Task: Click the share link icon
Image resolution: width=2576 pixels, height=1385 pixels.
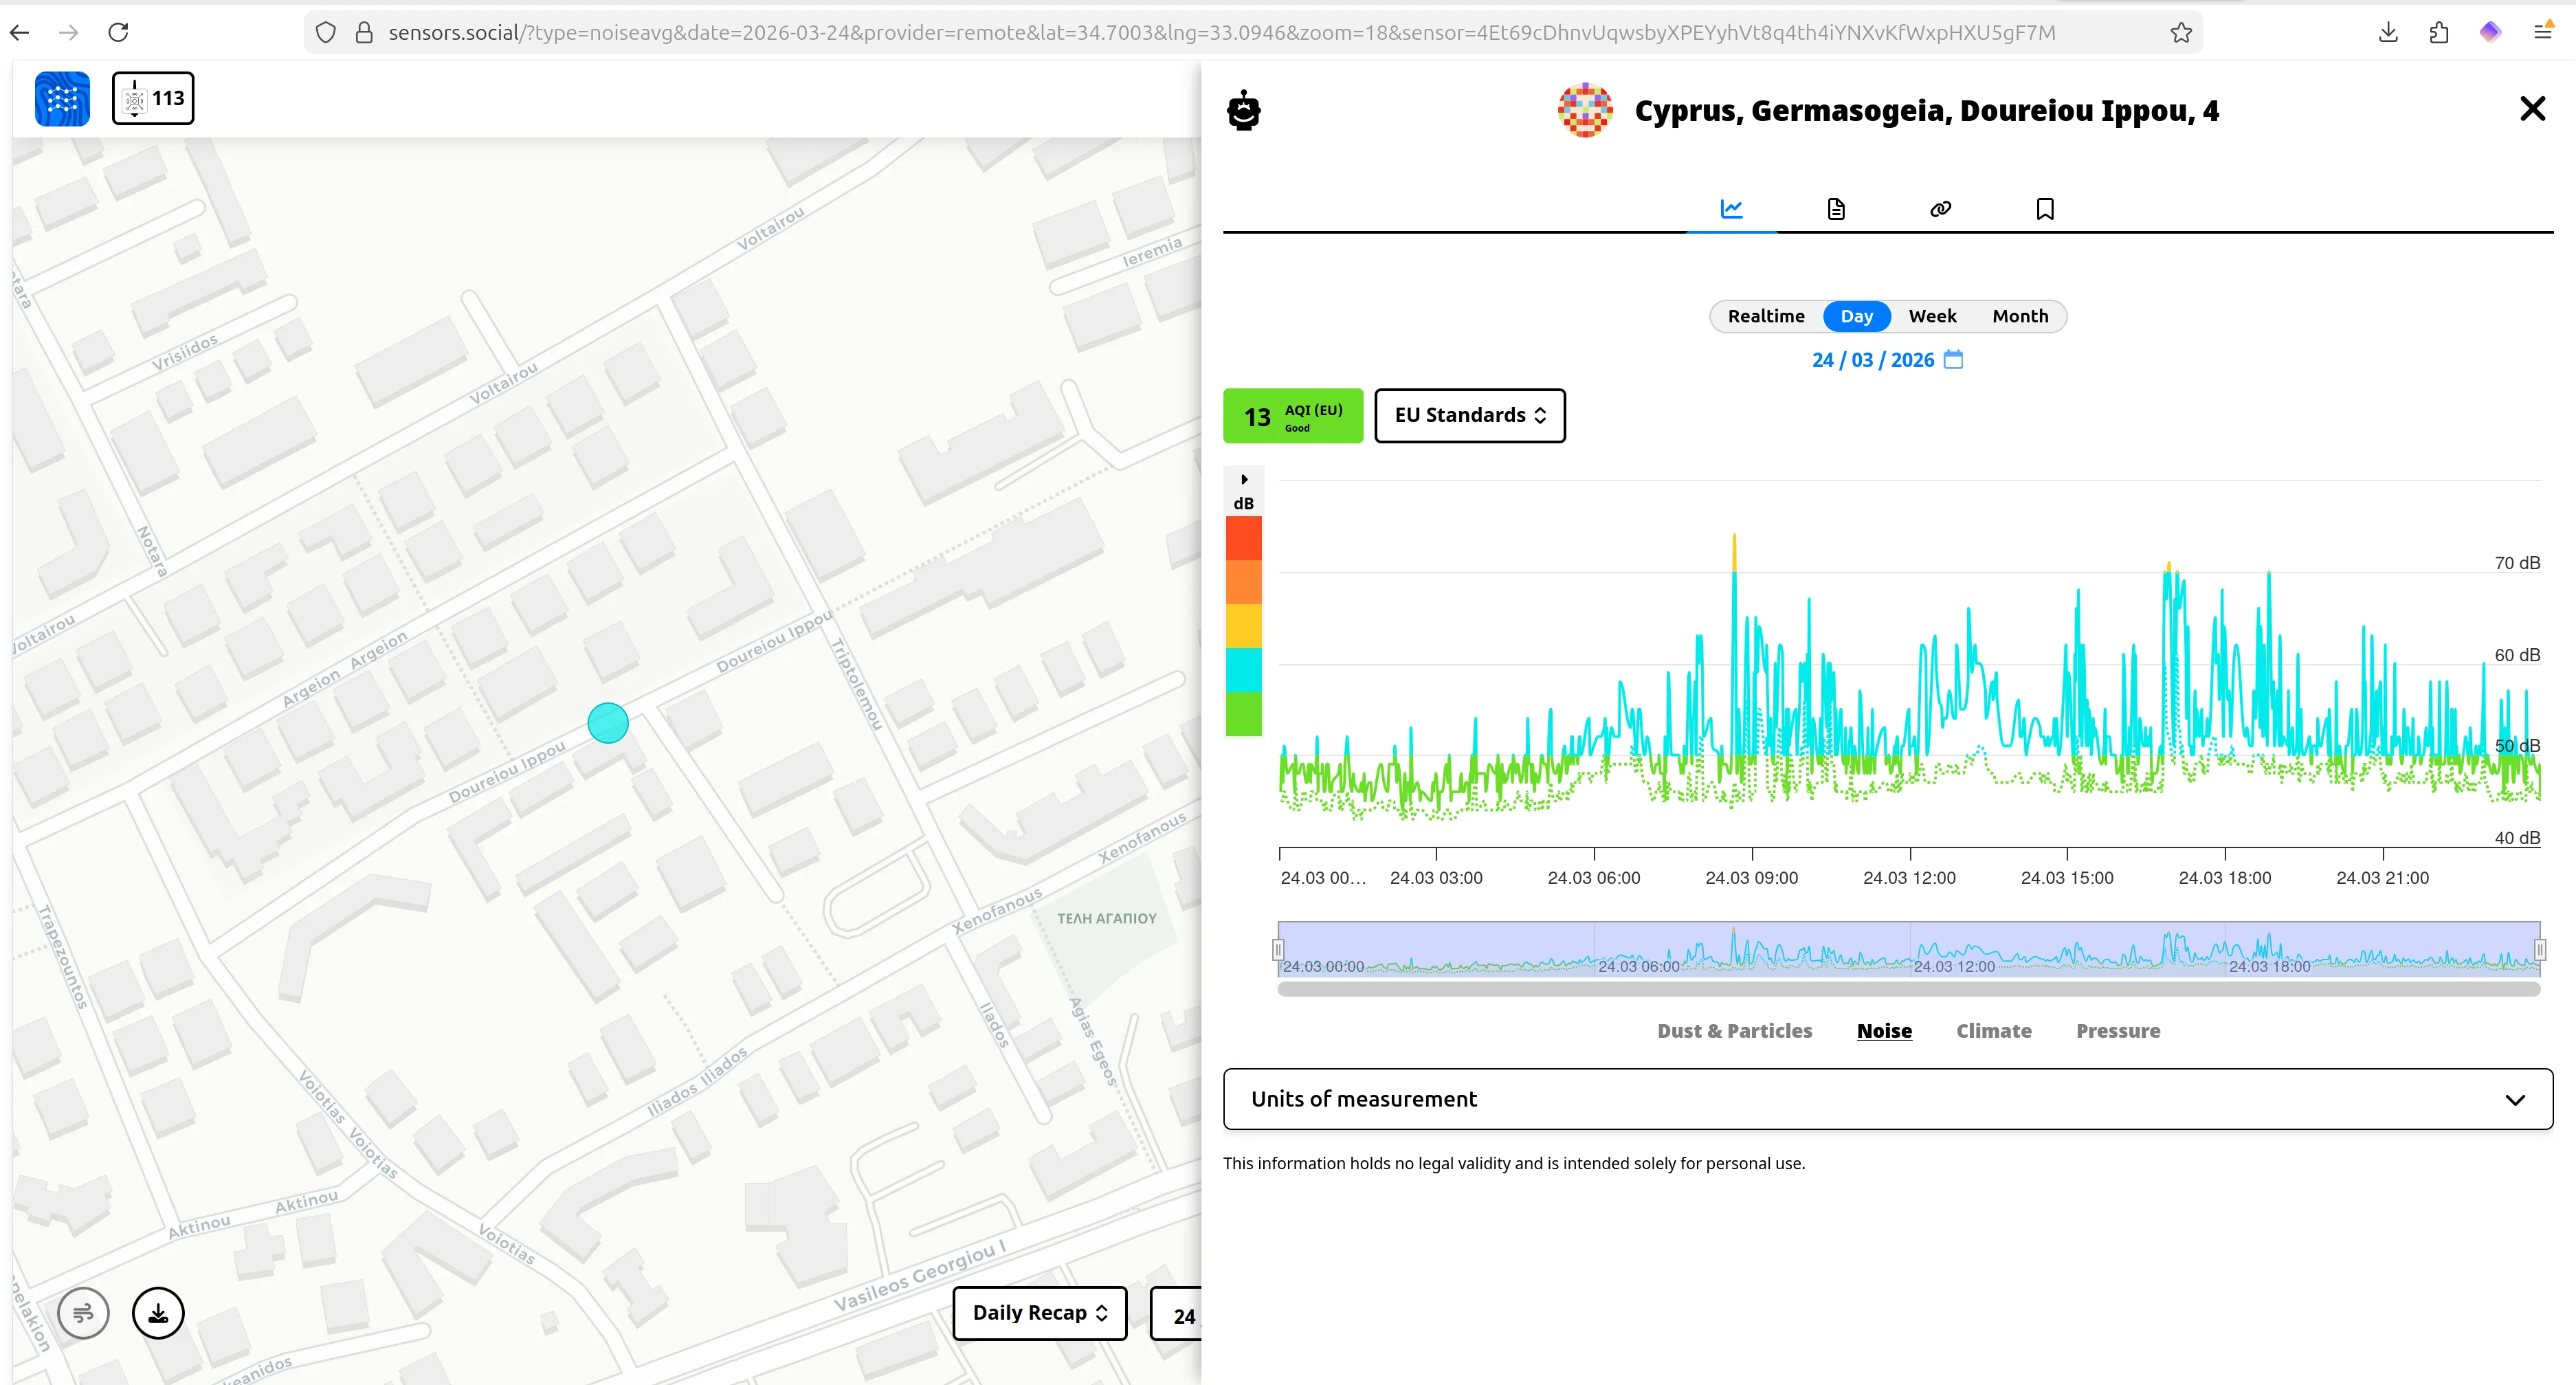Action: (1940, 208)
